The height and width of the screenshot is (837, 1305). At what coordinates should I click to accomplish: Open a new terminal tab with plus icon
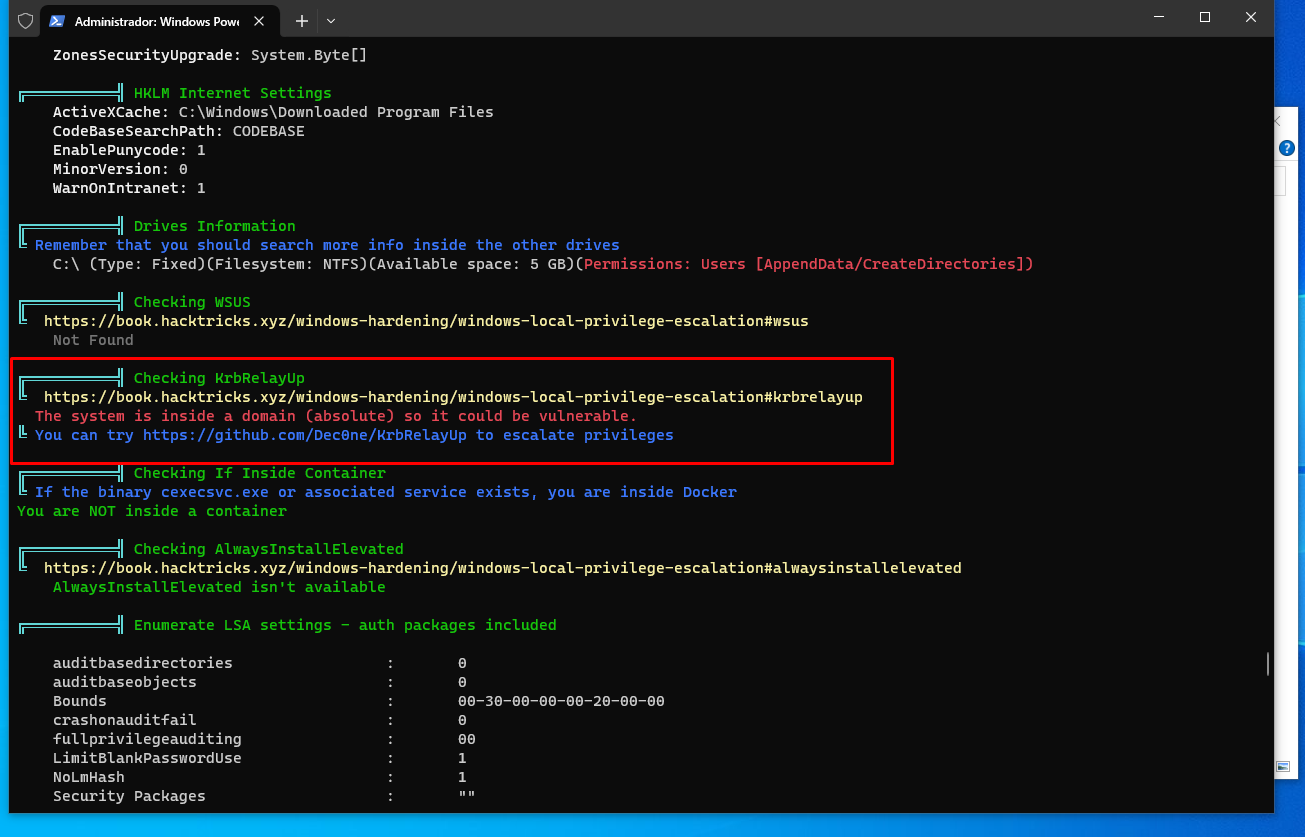(x=302, y=20)
